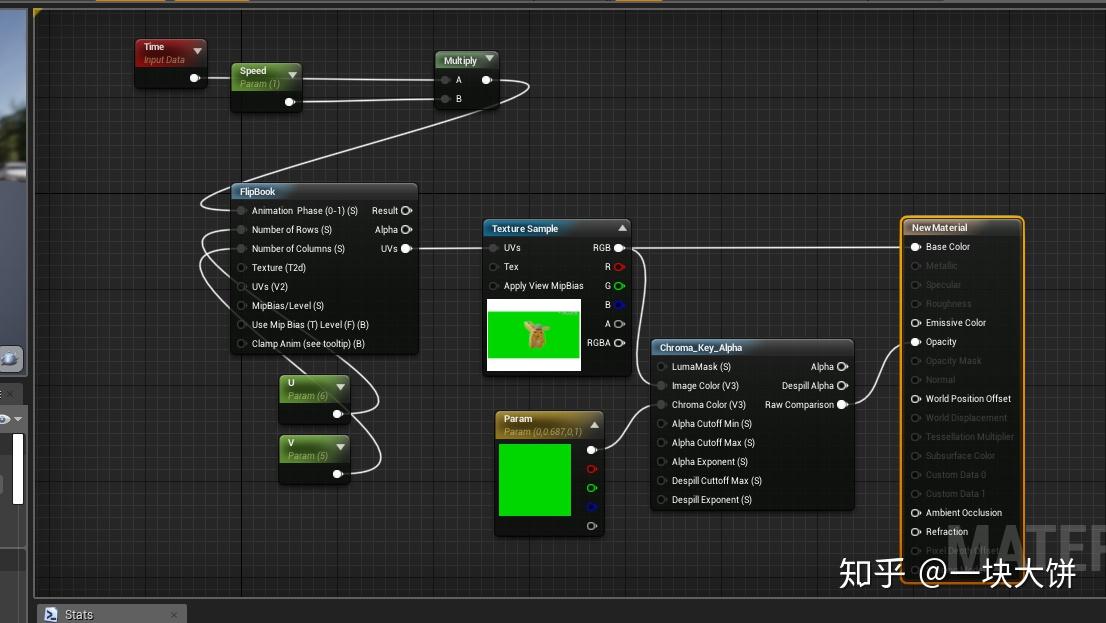Click the Raw Comparison output pin

point(844,404)
